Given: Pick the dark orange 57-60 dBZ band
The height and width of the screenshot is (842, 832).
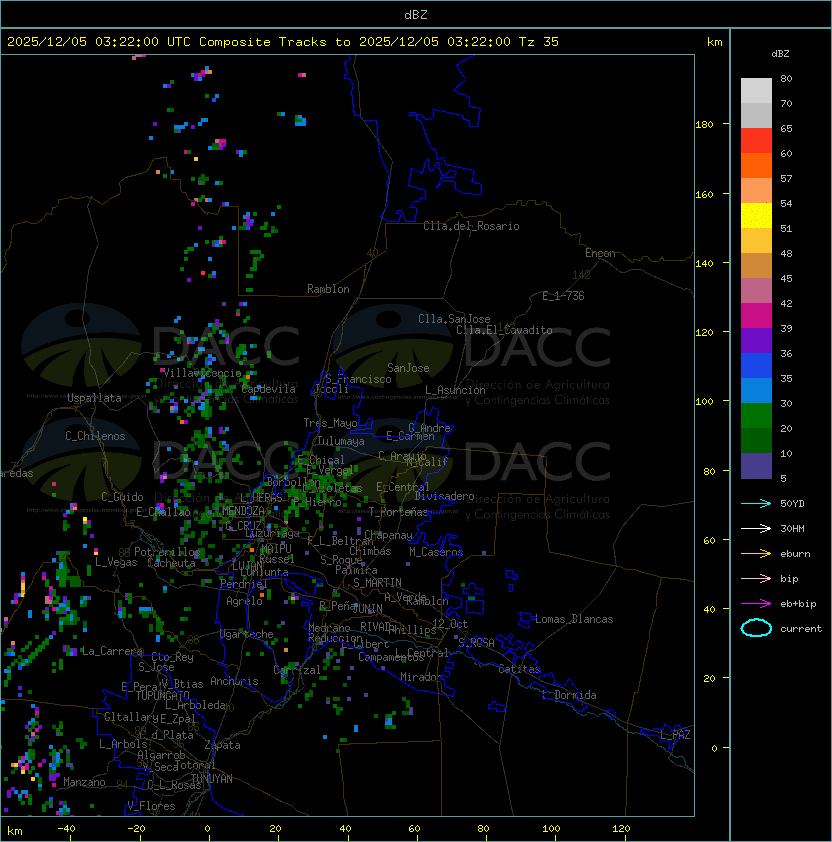Looking at the screenshot, I should [x=756, y=166].
